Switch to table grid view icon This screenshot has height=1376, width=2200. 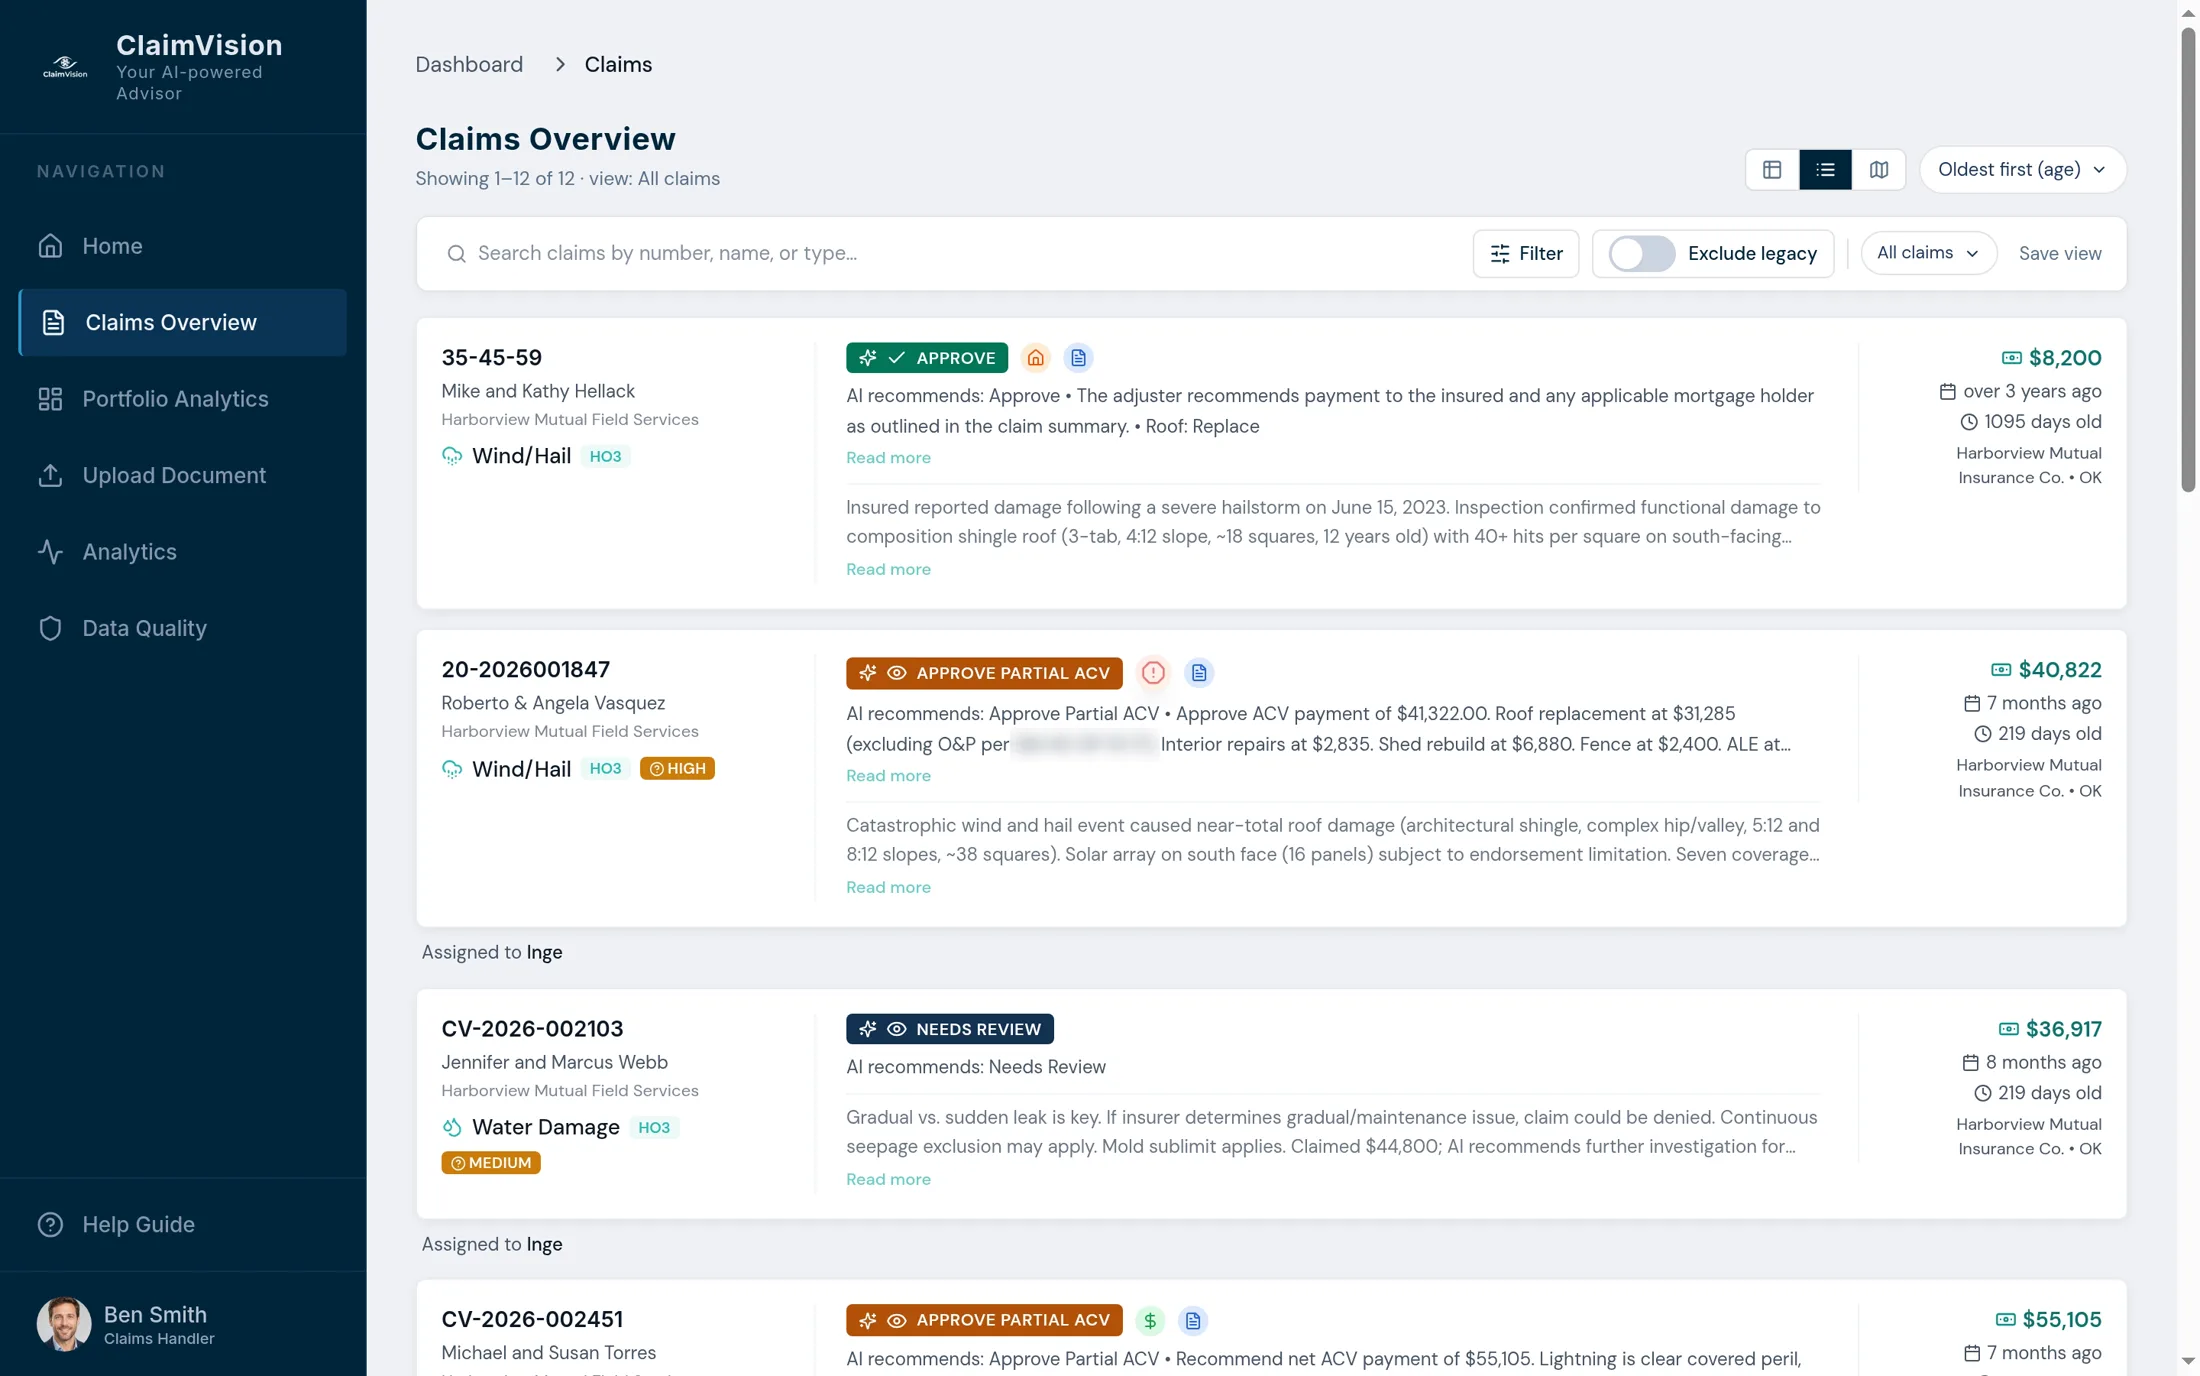pyautogui.click(x=1772, y=170)
